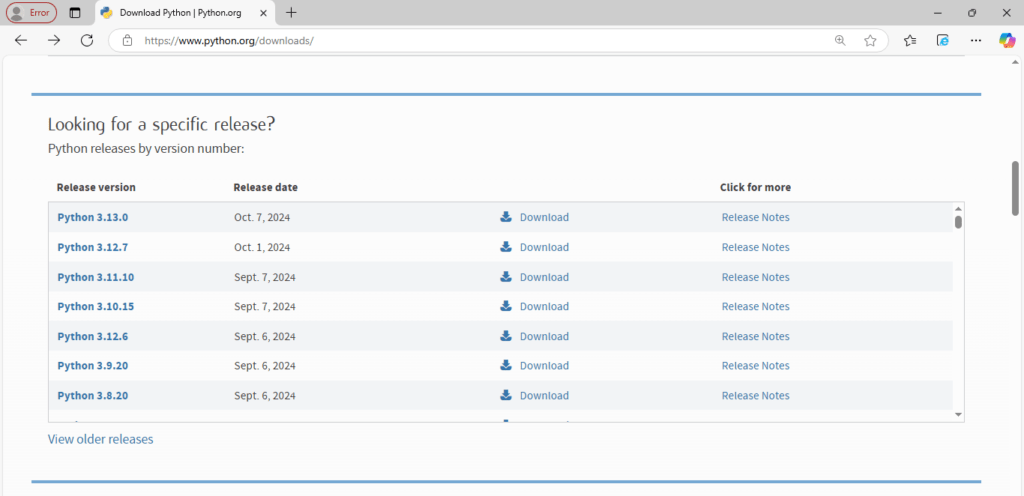Screen dimensions: 1024x496
Task: Click Download text link for Python 3.11.10
Action: point(544,277)
